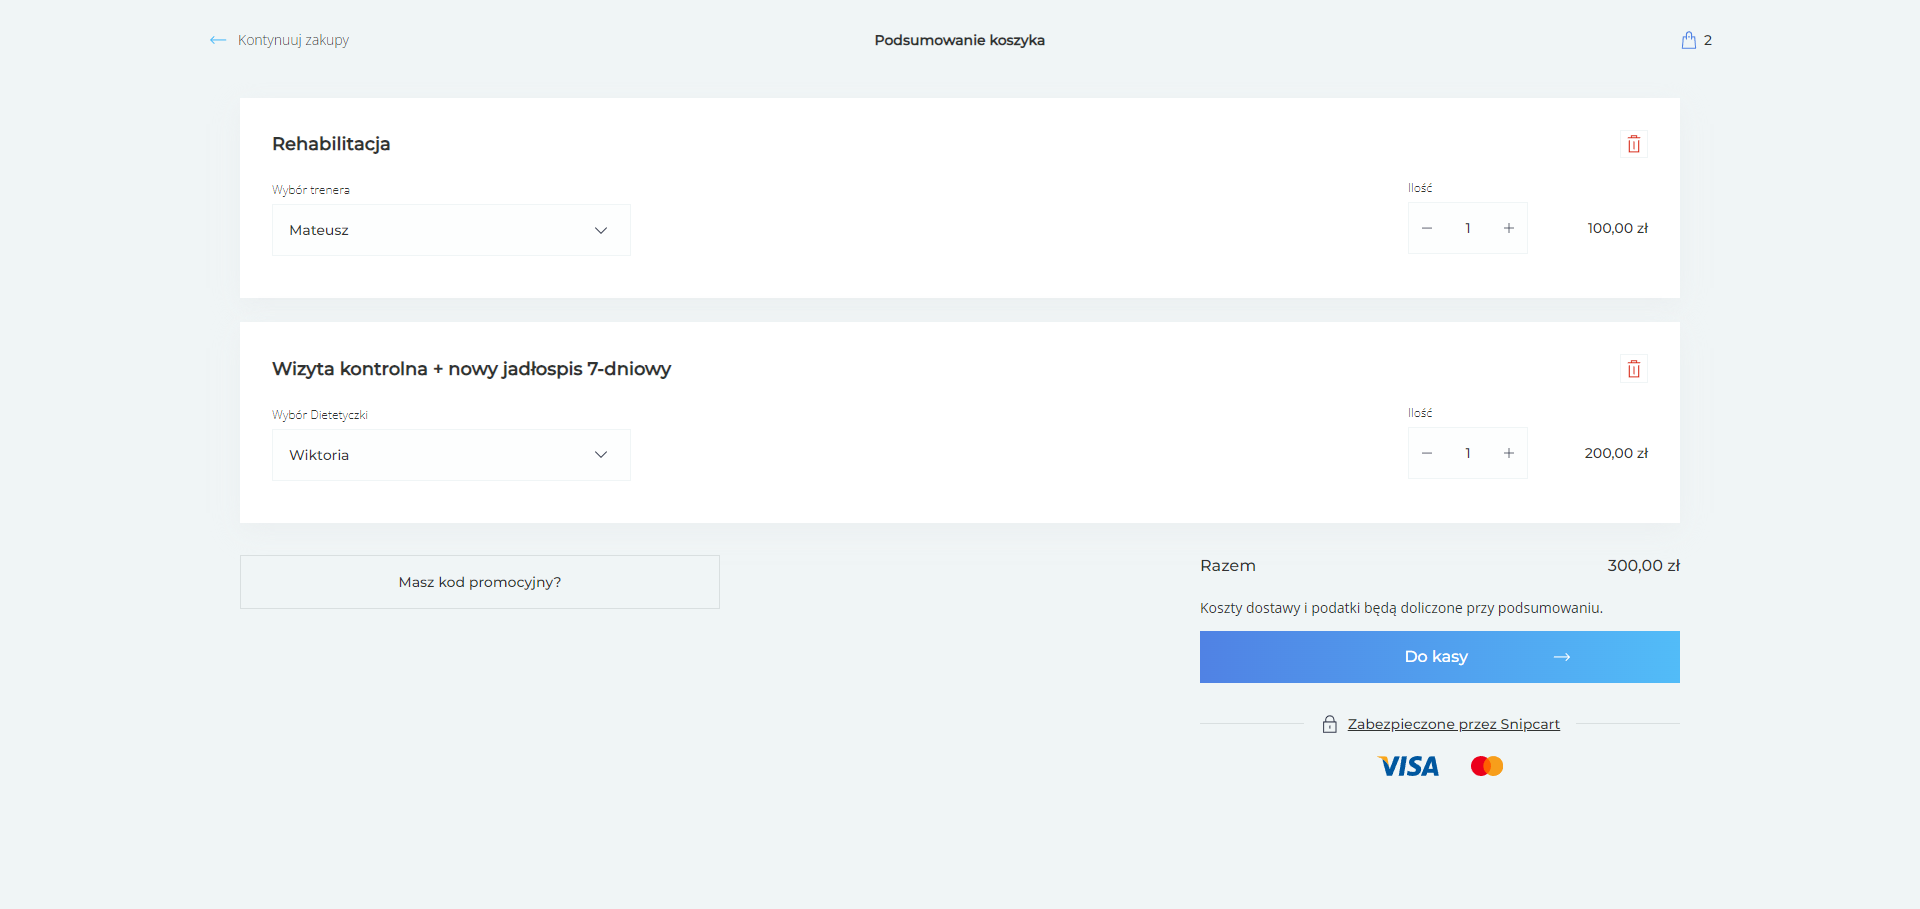Click the Do kasy checkout button
This screenshot has width=1920, height=909.
pyautogui.click(x=1436, y=657)
